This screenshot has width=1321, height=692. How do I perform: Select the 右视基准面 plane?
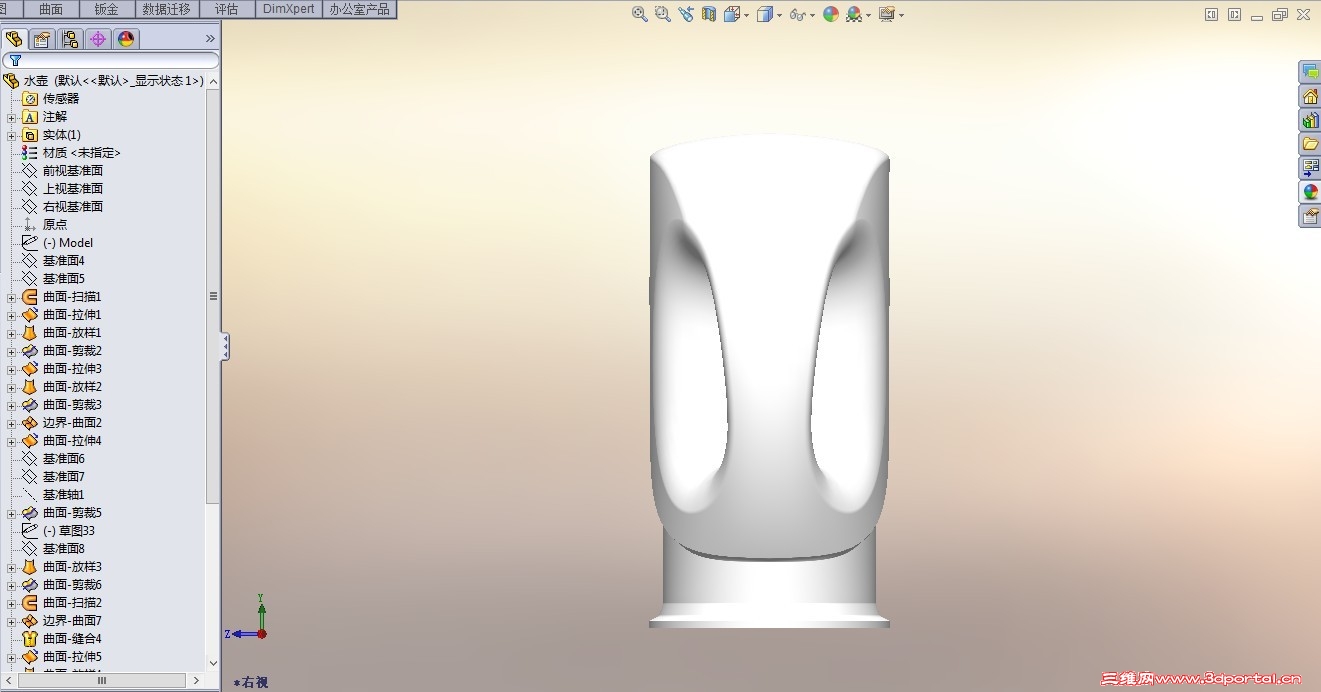62,207
